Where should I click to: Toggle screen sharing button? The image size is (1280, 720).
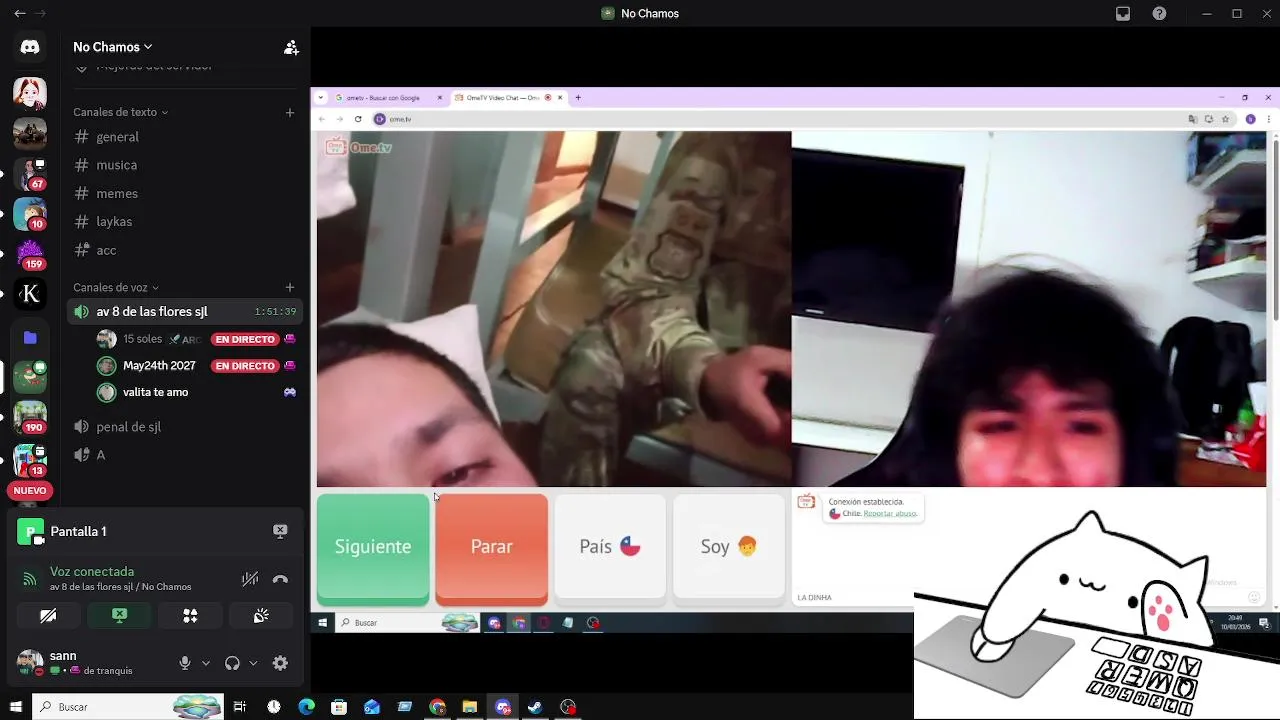click(119, 616)
